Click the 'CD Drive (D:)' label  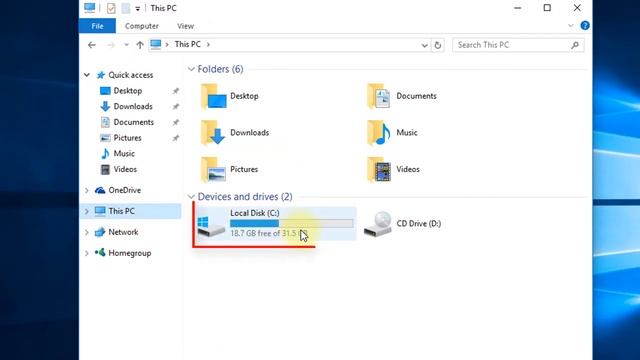pos(419,224)
